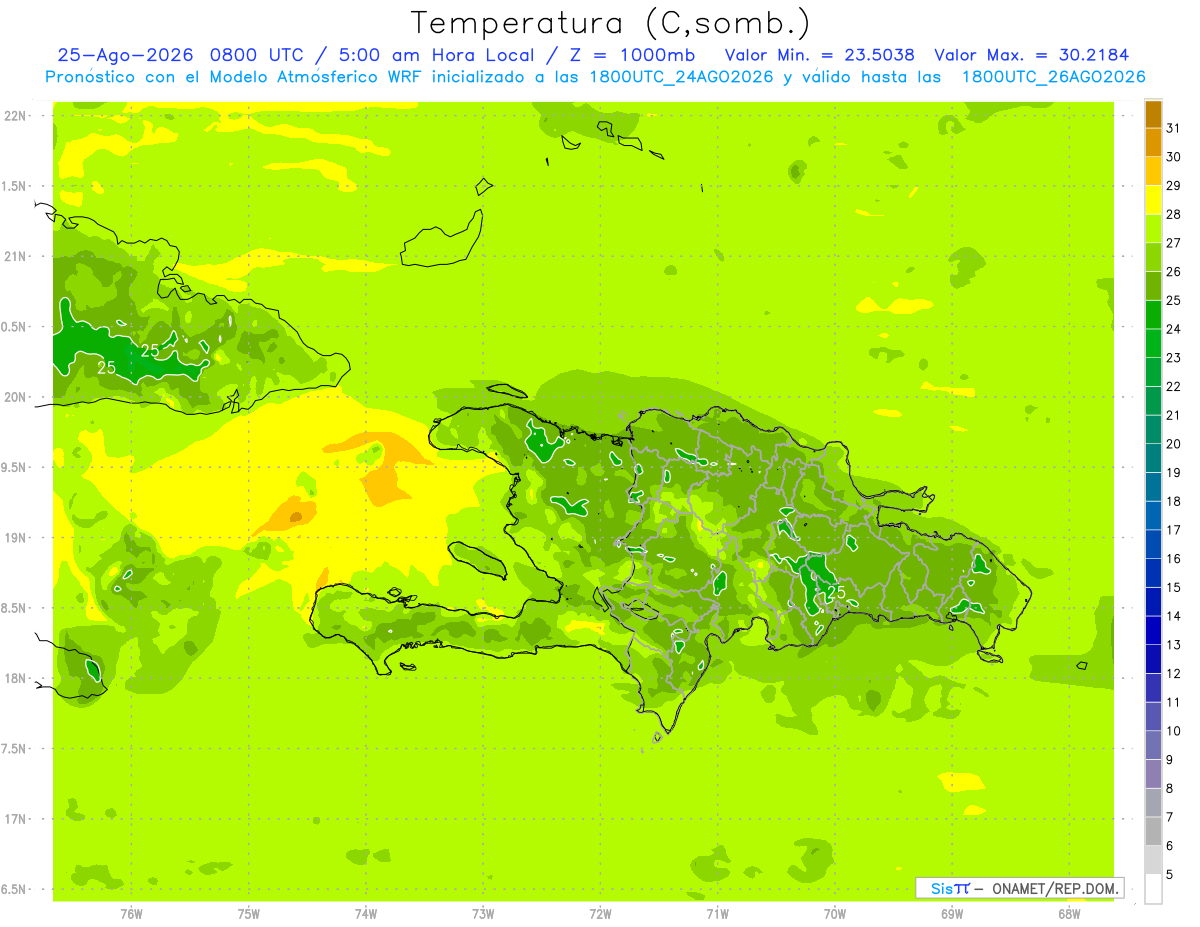Click the "0800 UTC" time in the header
The height and width of the screenshot is (927, 1200).
(x=260, y=55)
